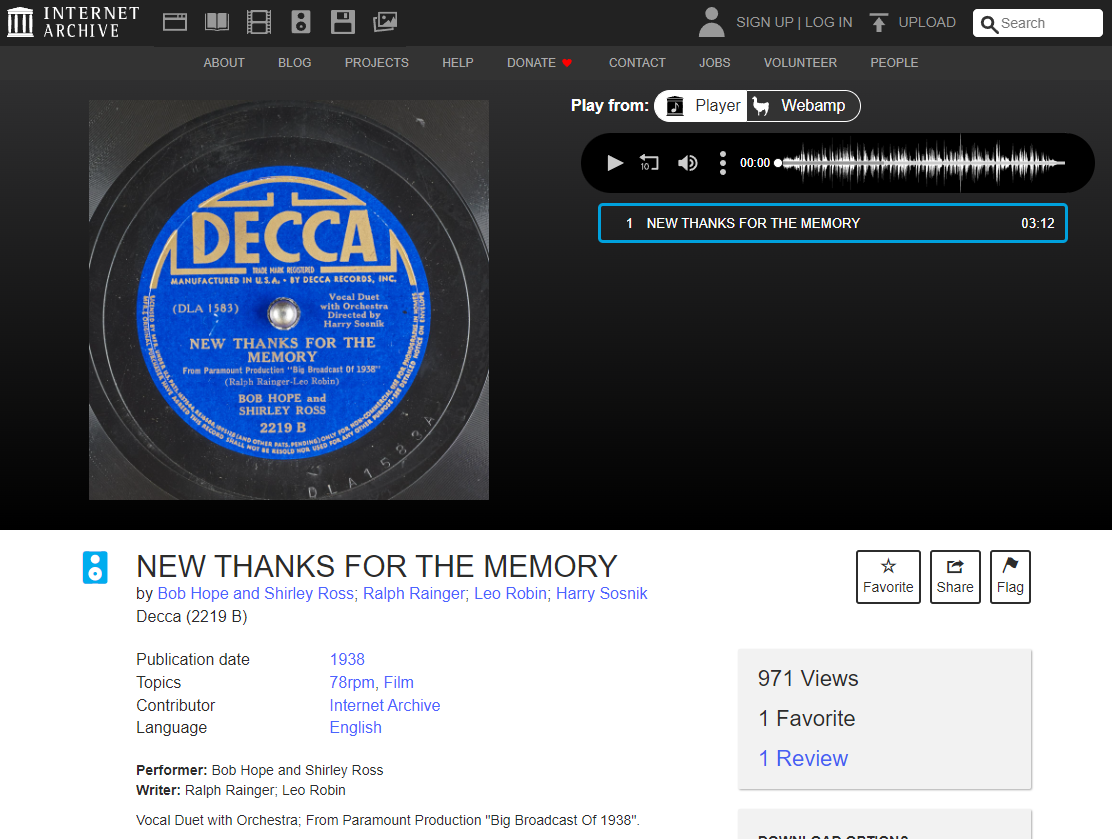1112x839 pixels.
Task: Open the Projects menu item
Action: pos(376,63)
